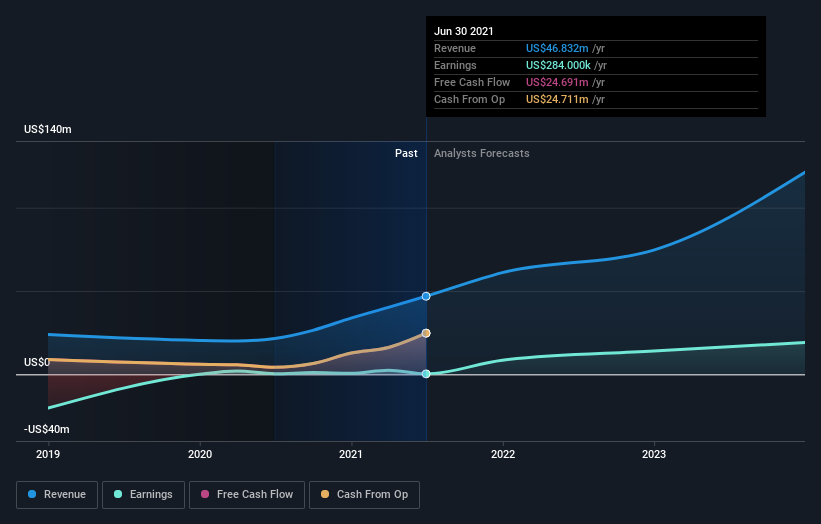This screenshot has height=524, width=821.
Task: Click the US$24.711m cash from op value
Action: coord(557,99)
